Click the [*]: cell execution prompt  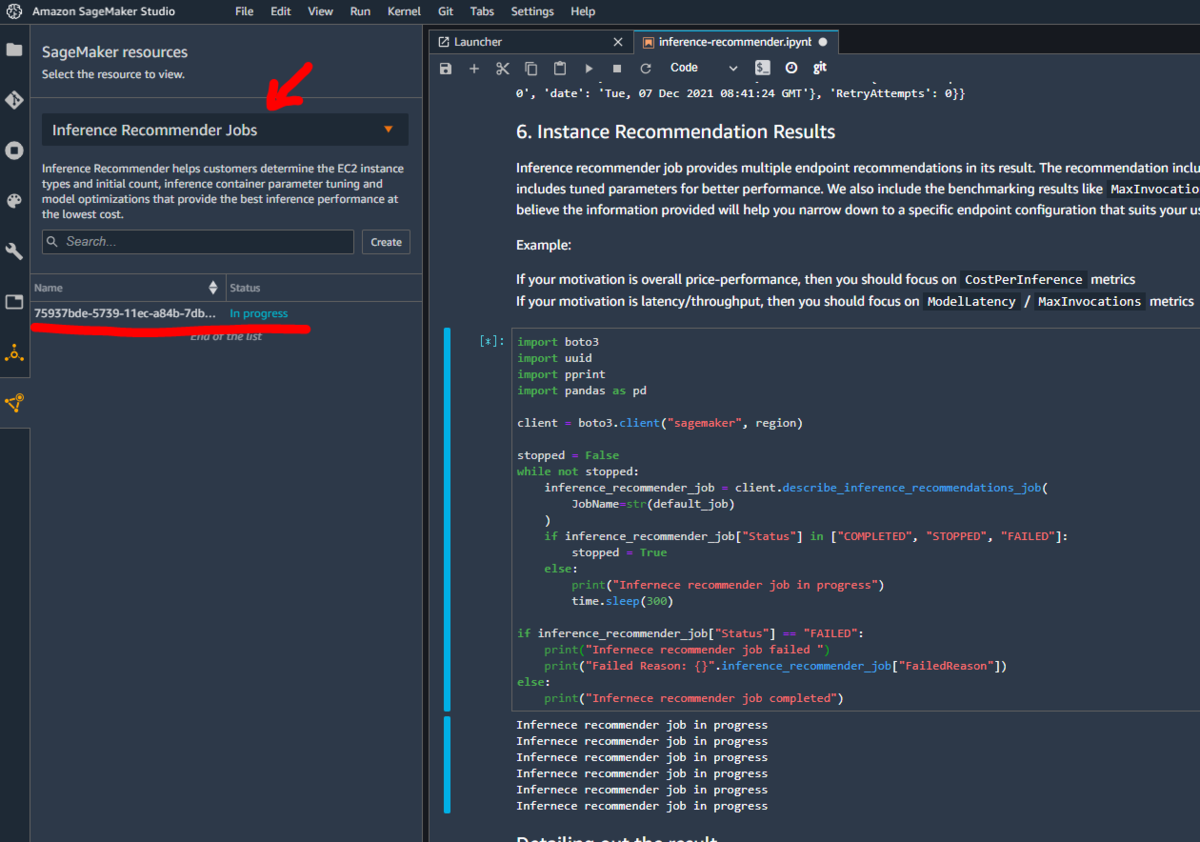tap(492, 341)
